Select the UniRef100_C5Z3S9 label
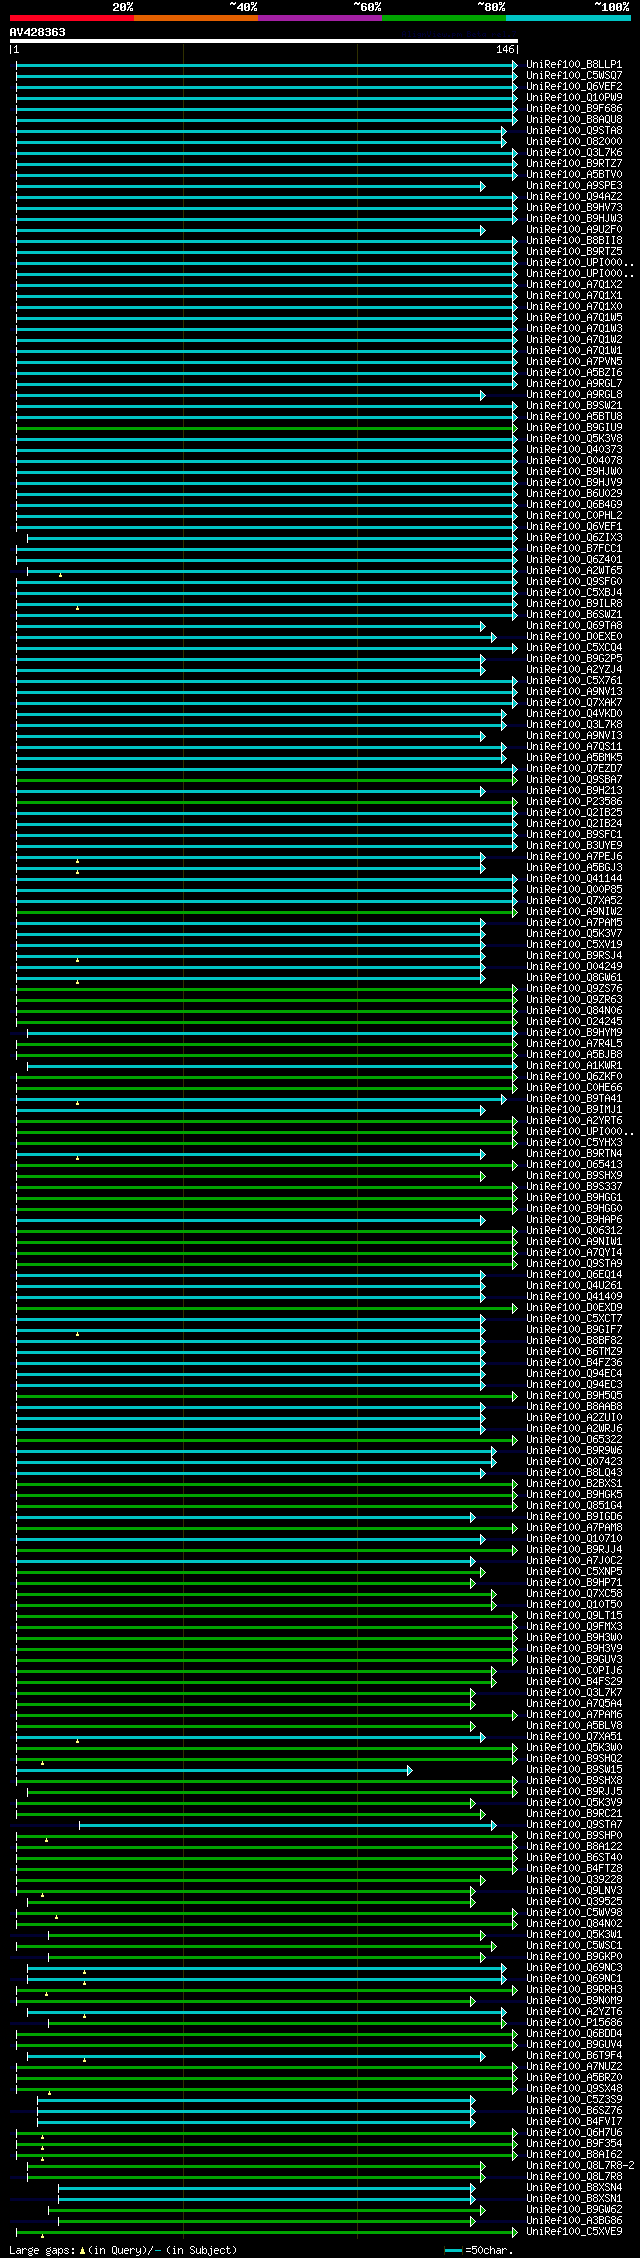This screenshot has height=2258, width=640. click(574, 2099)
